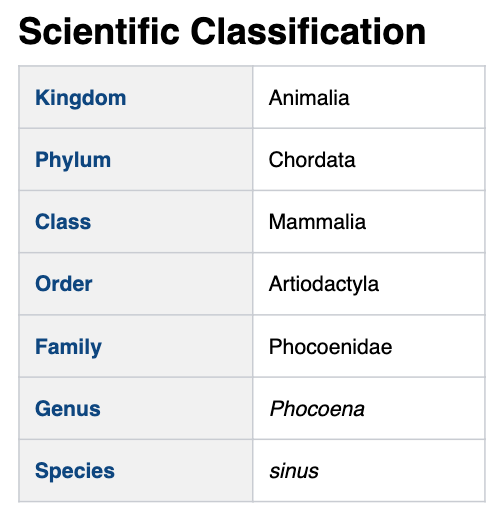Open the Genus link

pyautogui.click(x=68, y=409)
